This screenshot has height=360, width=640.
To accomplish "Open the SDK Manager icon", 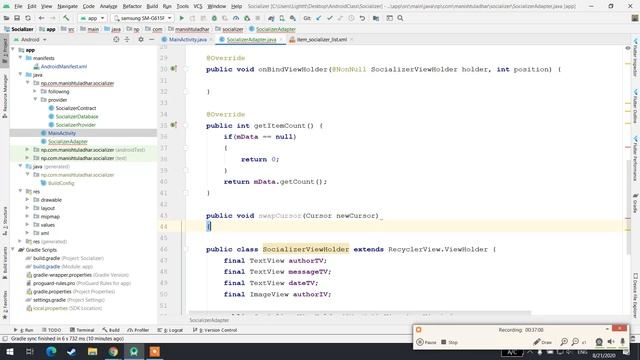I will pos(293,18).
